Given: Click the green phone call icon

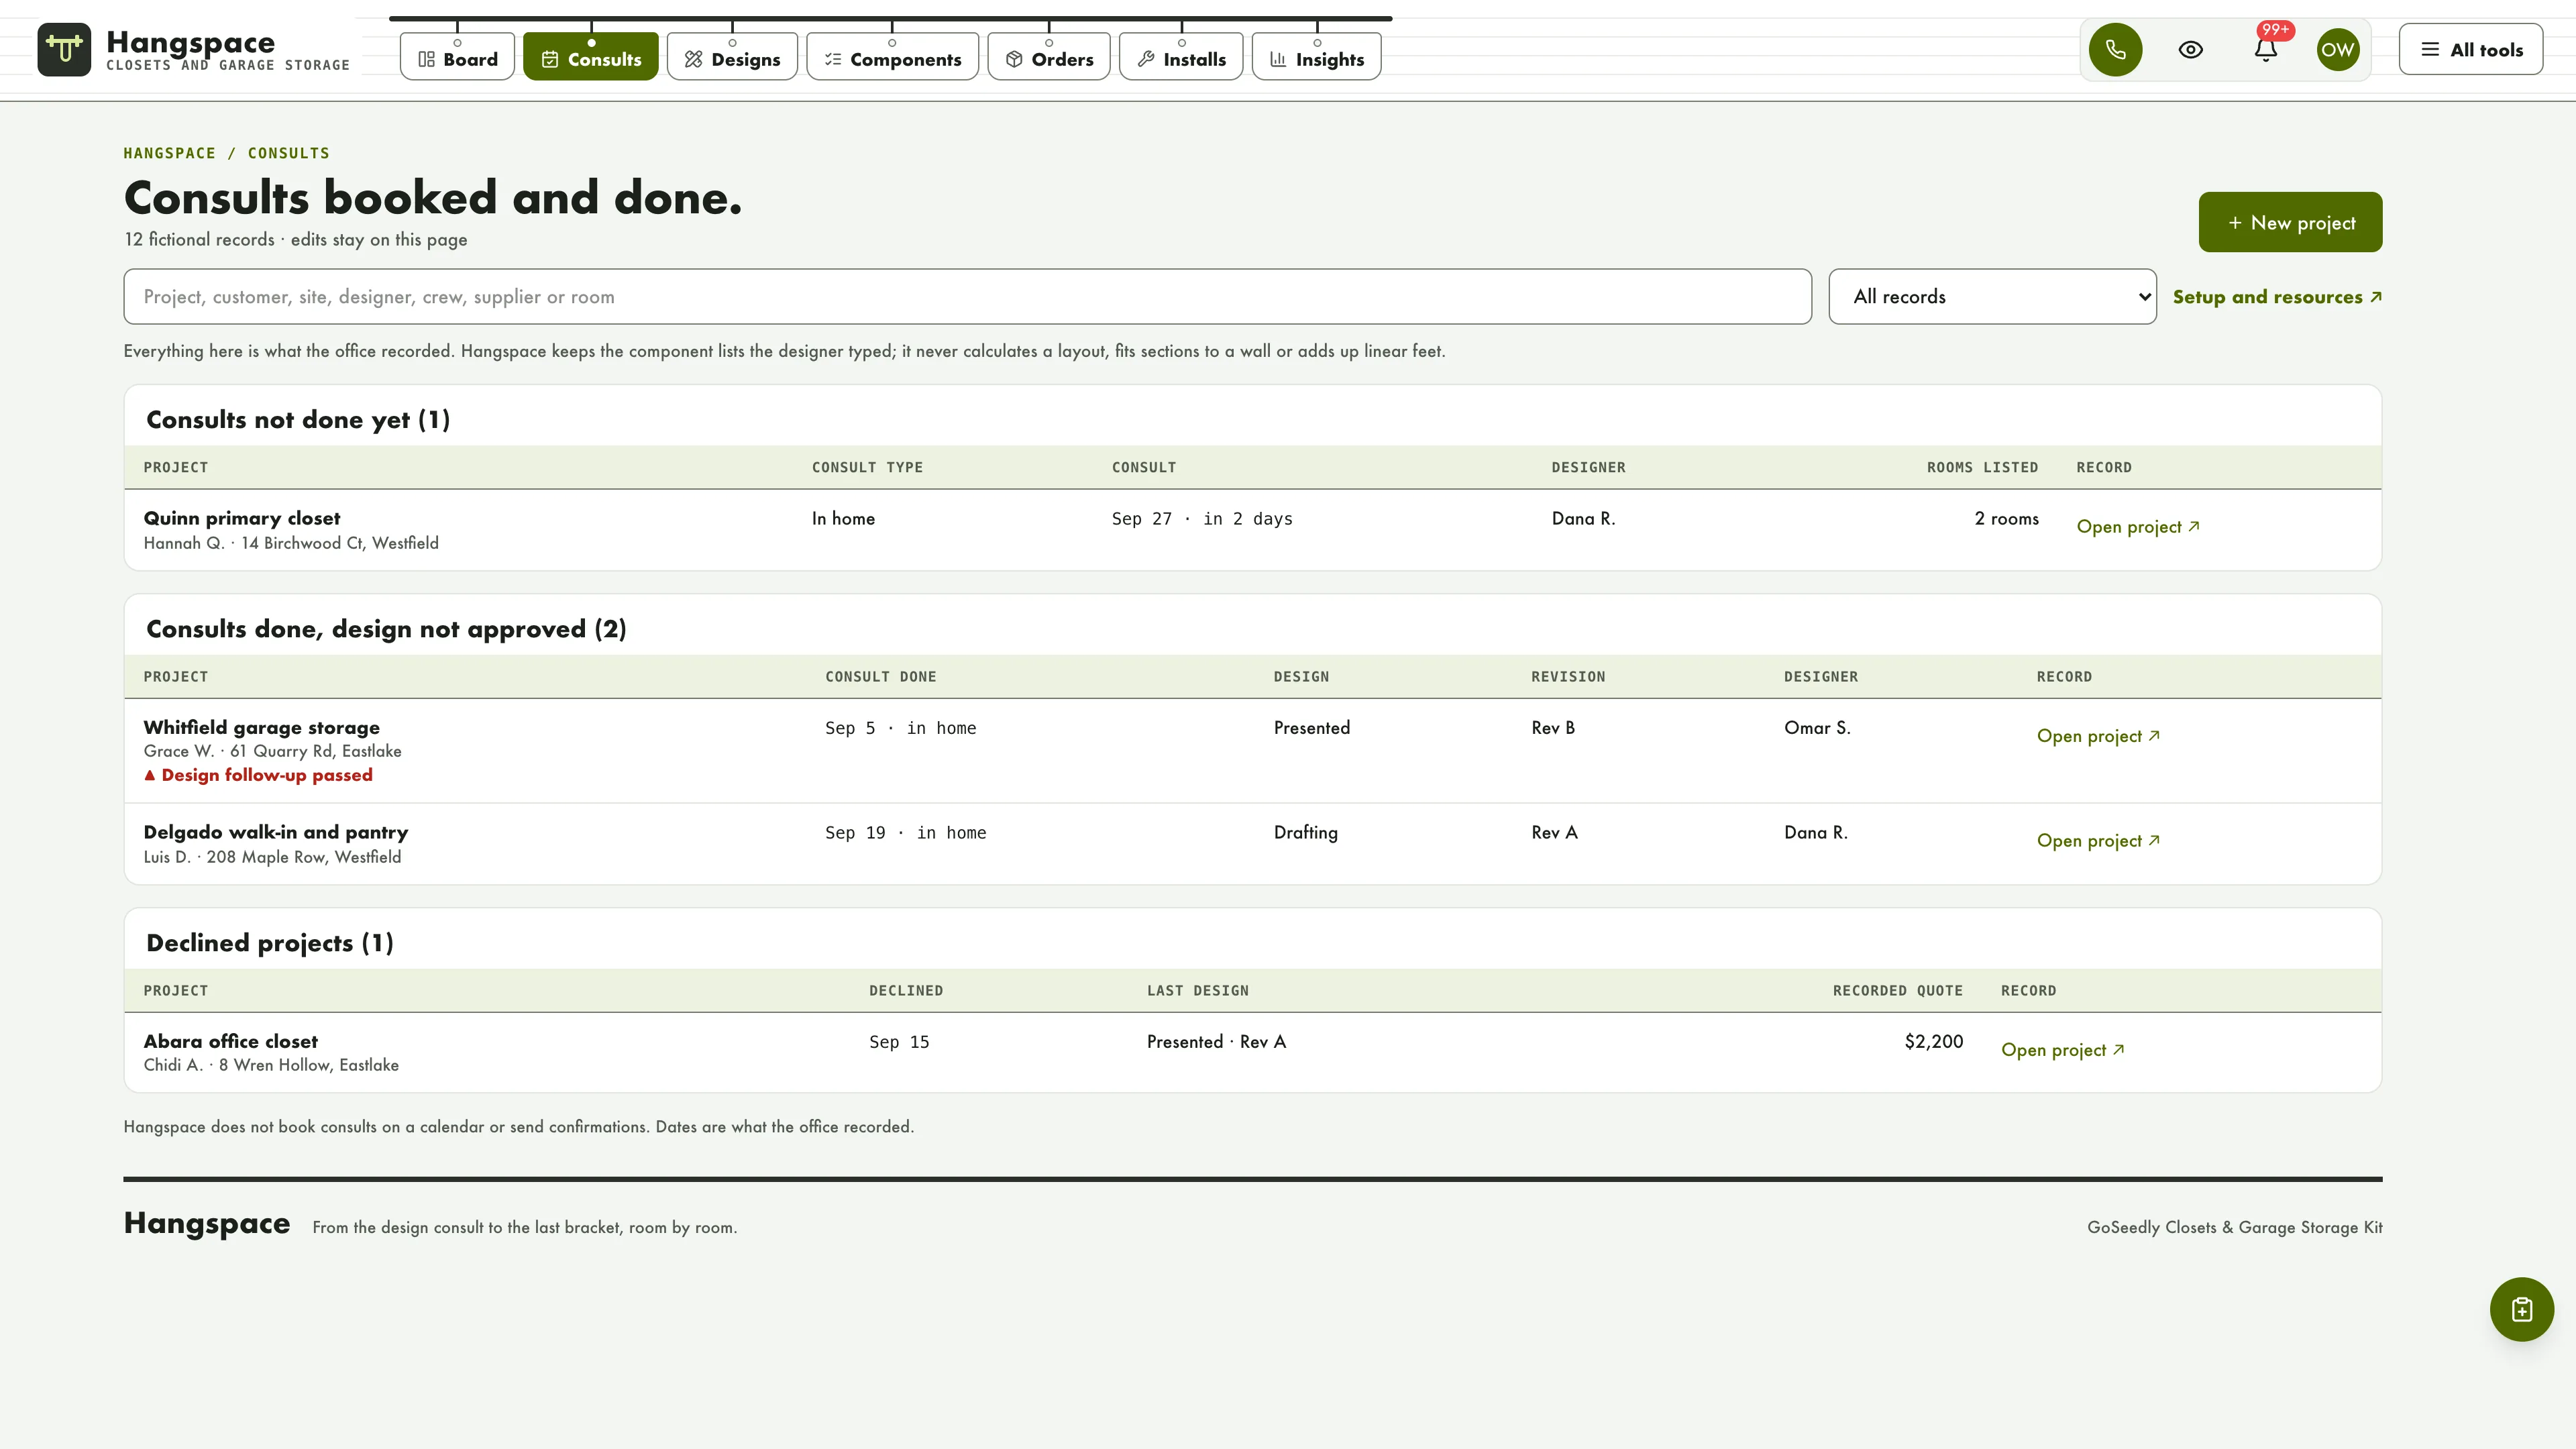Looking at the screenshot, I should point(2115,49).
